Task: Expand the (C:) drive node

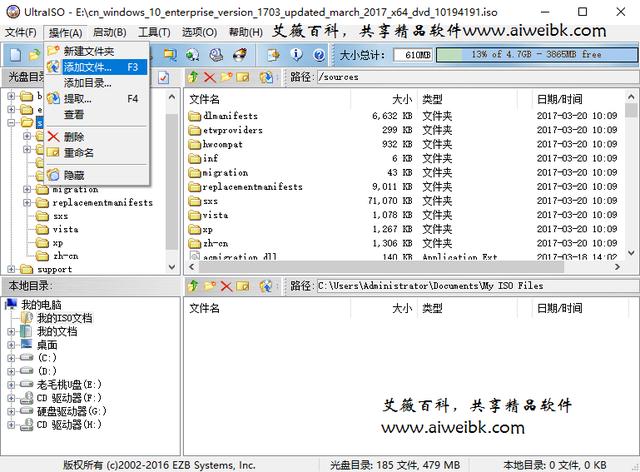Action: (x=11, y=358)
